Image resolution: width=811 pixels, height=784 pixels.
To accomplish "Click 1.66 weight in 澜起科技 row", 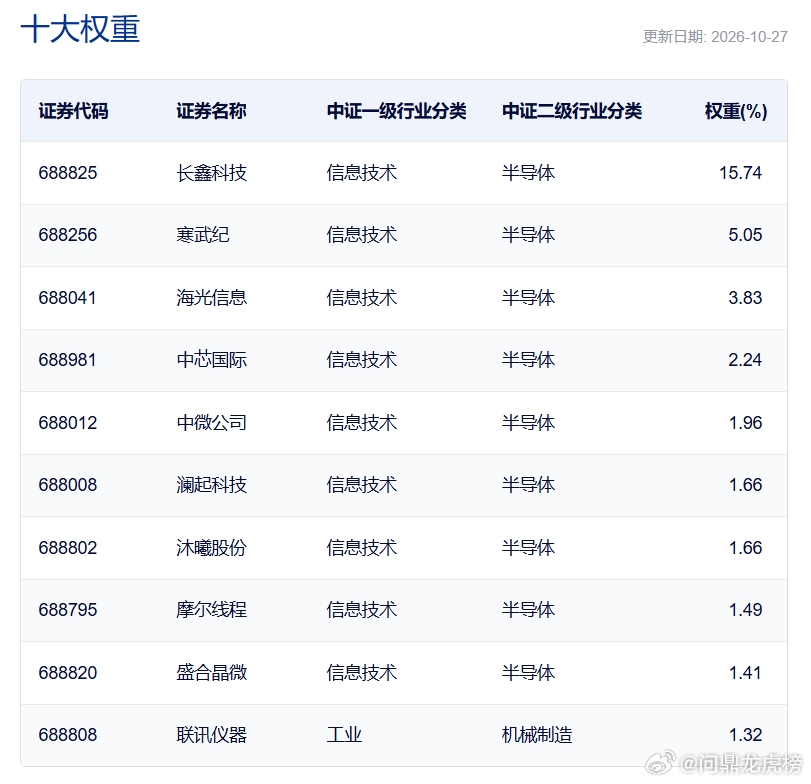I will point(745,485).
